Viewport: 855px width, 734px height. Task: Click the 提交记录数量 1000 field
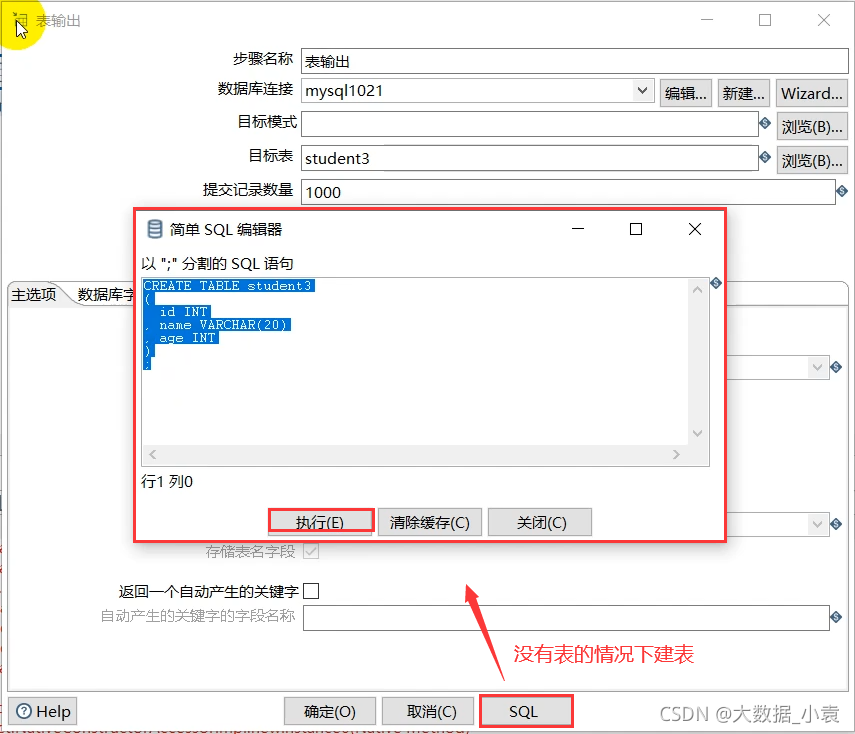568,192
